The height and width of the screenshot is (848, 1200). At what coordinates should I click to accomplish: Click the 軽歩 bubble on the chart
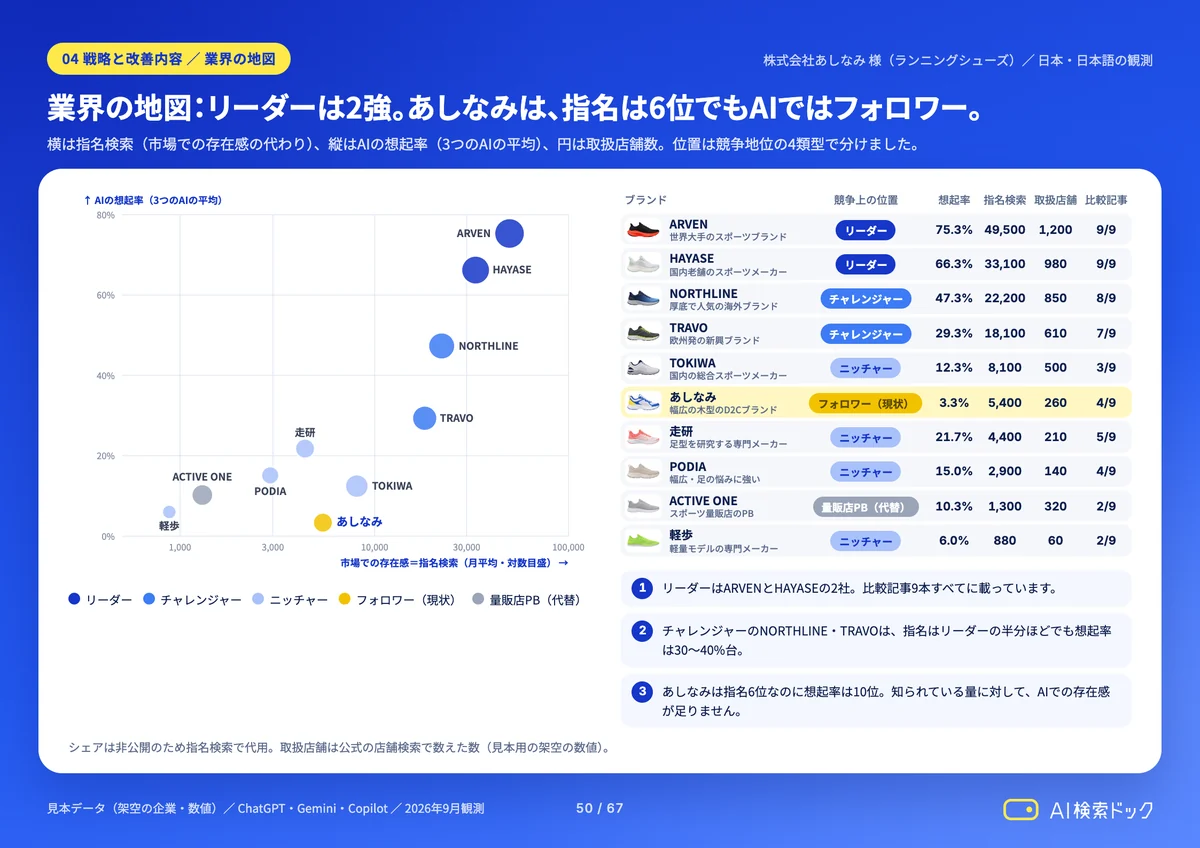[x=169, y=512]
